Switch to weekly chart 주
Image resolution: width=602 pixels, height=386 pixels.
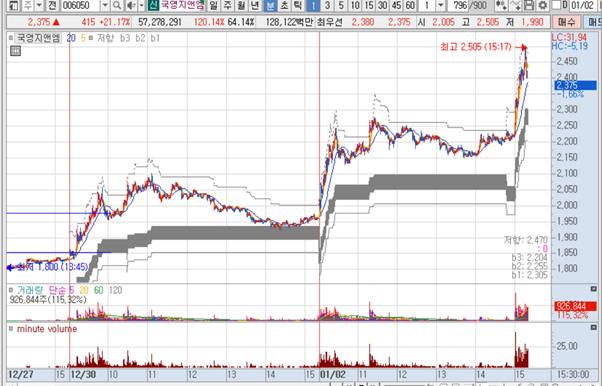click(x=228, y=5)
